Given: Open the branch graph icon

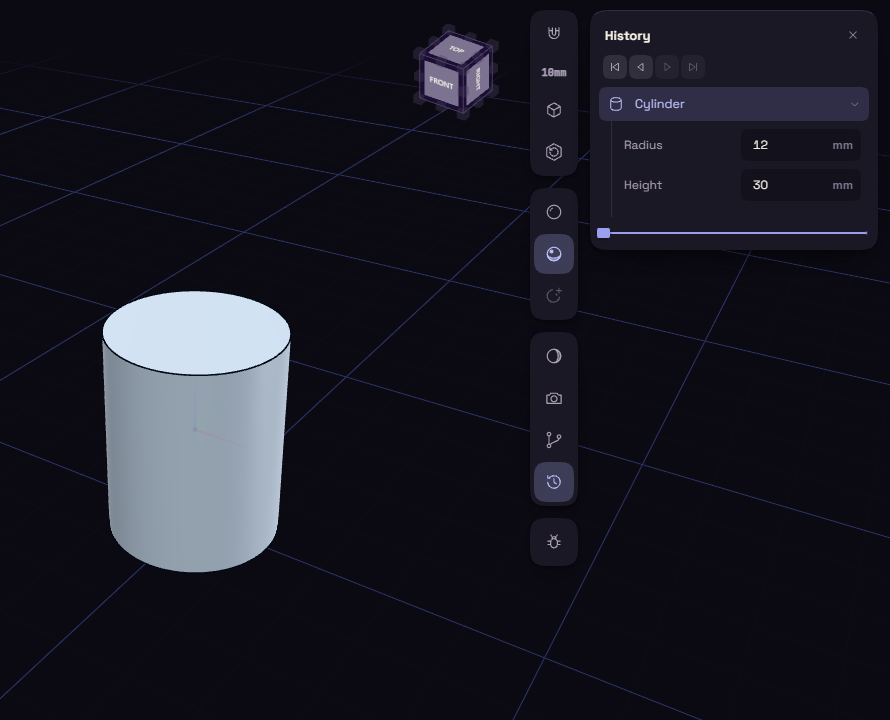Looking at the screenshot, I should pos(554,440).
